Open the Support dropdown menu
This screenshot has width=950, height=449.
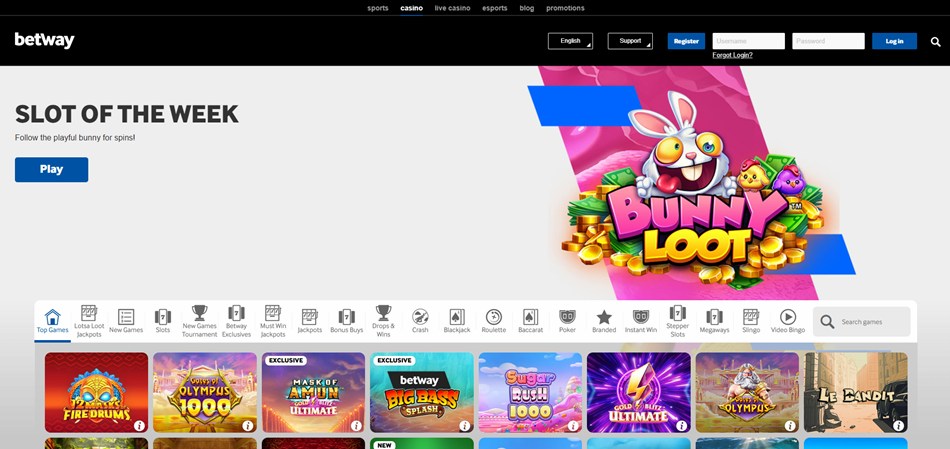630,41
